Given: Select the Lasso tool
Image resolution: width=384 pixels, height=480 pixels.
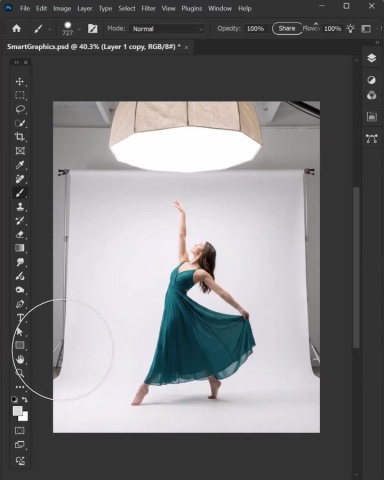Looking at the screenshot, I should (x=20, y=109).
